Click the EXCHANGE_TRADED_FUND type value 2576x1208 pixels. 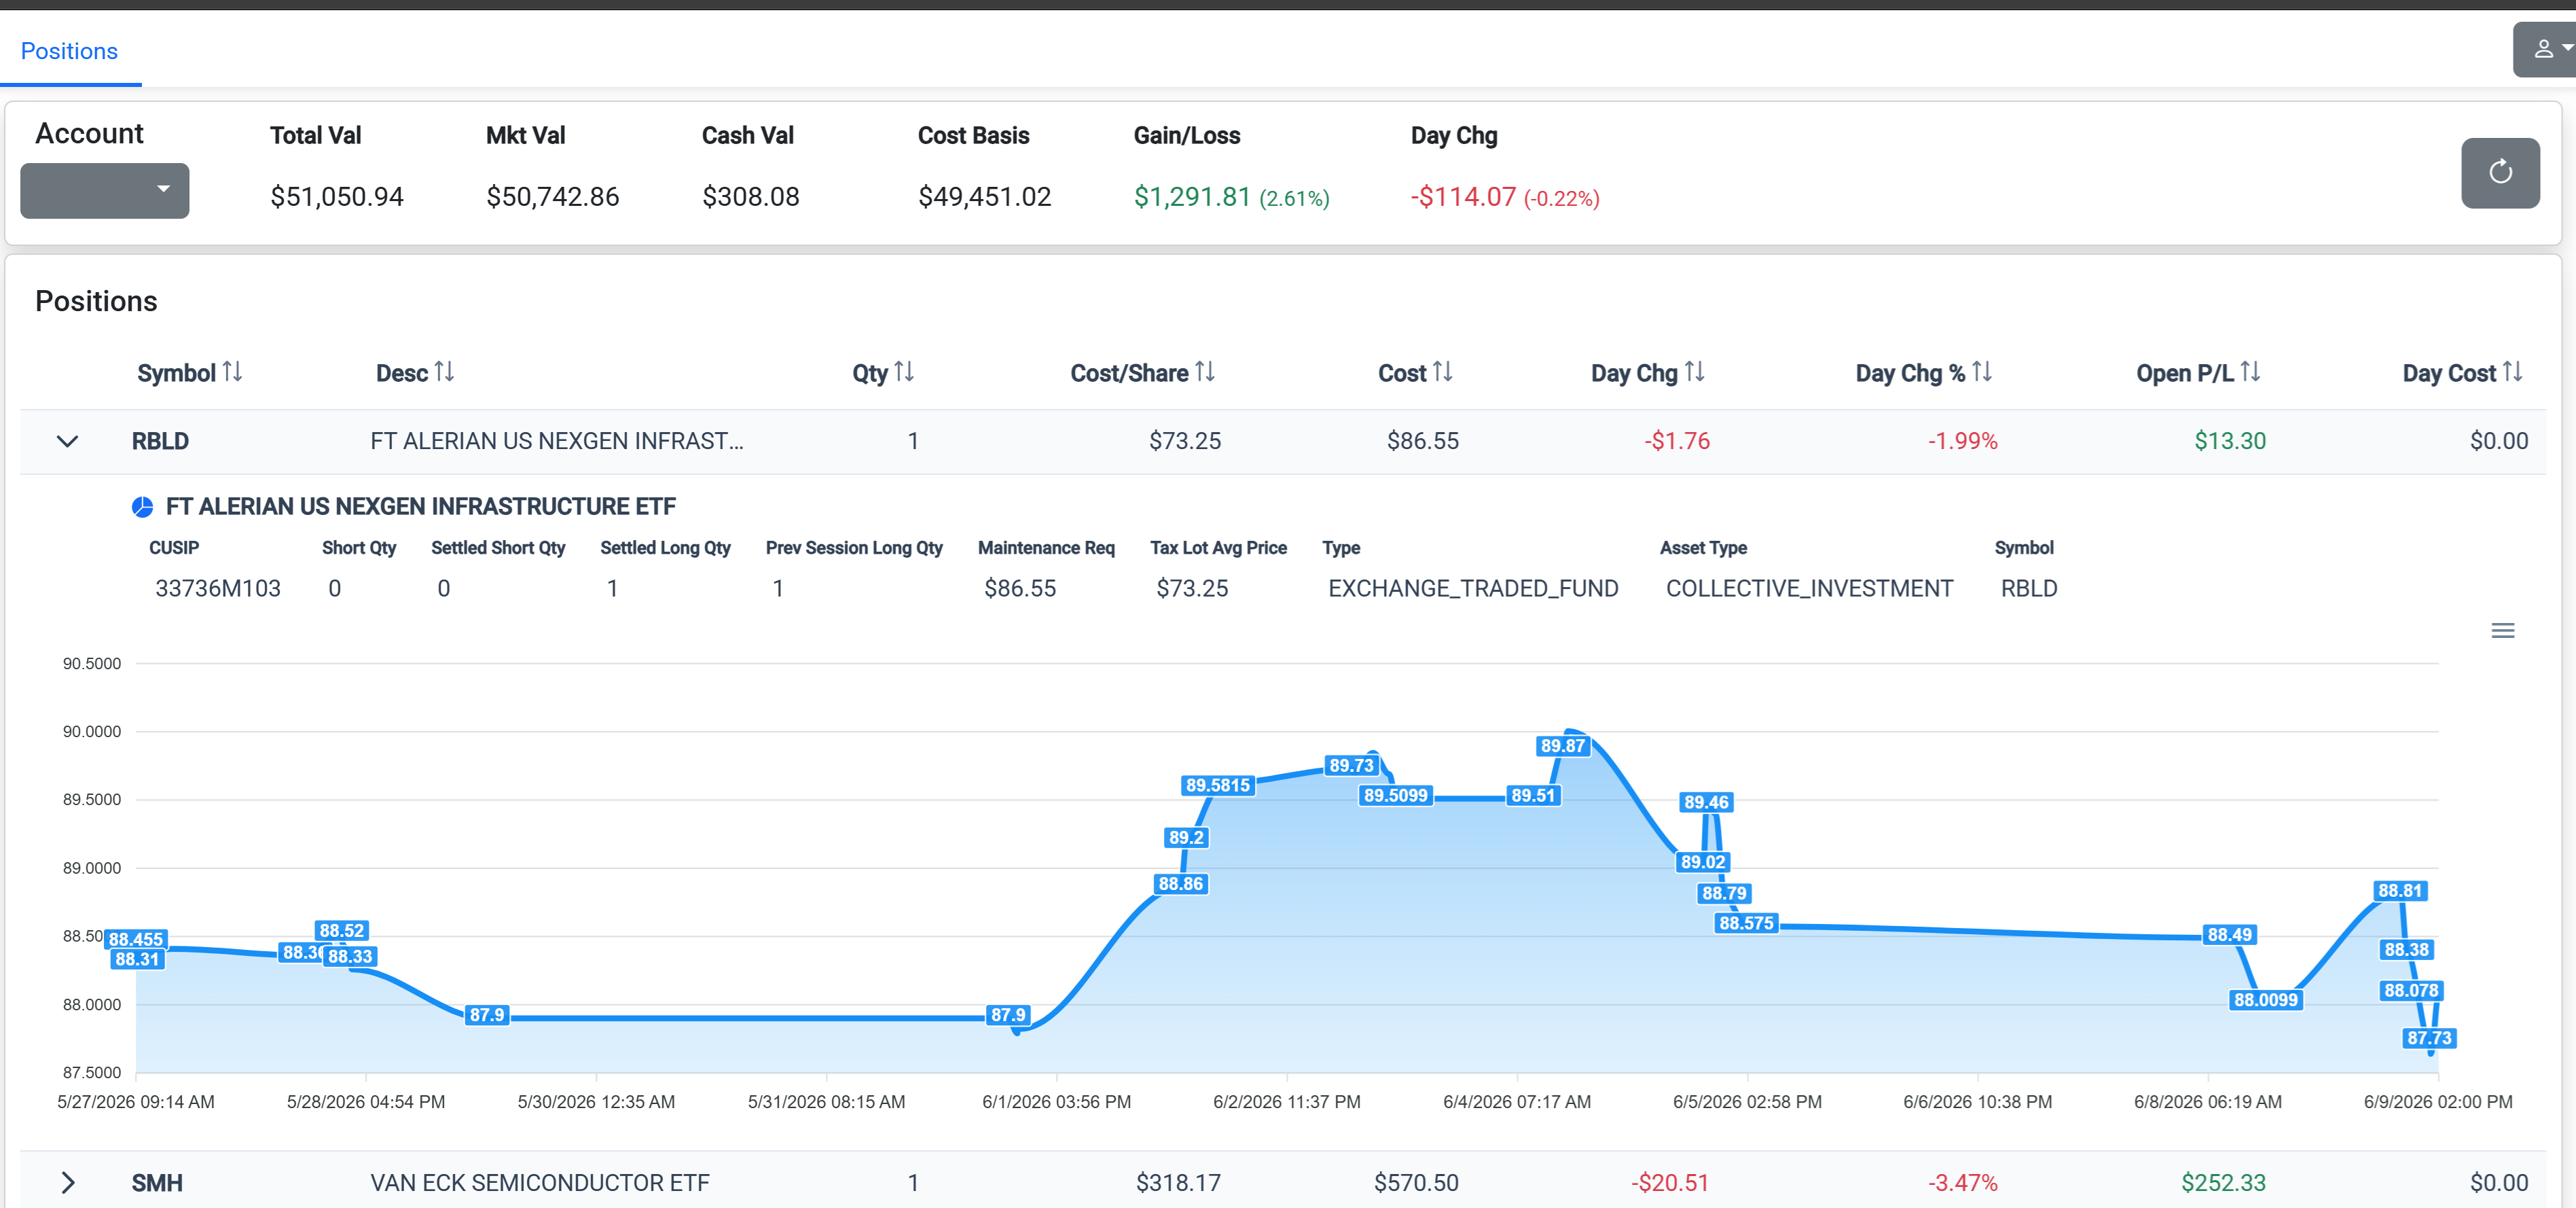[1473, 588]
